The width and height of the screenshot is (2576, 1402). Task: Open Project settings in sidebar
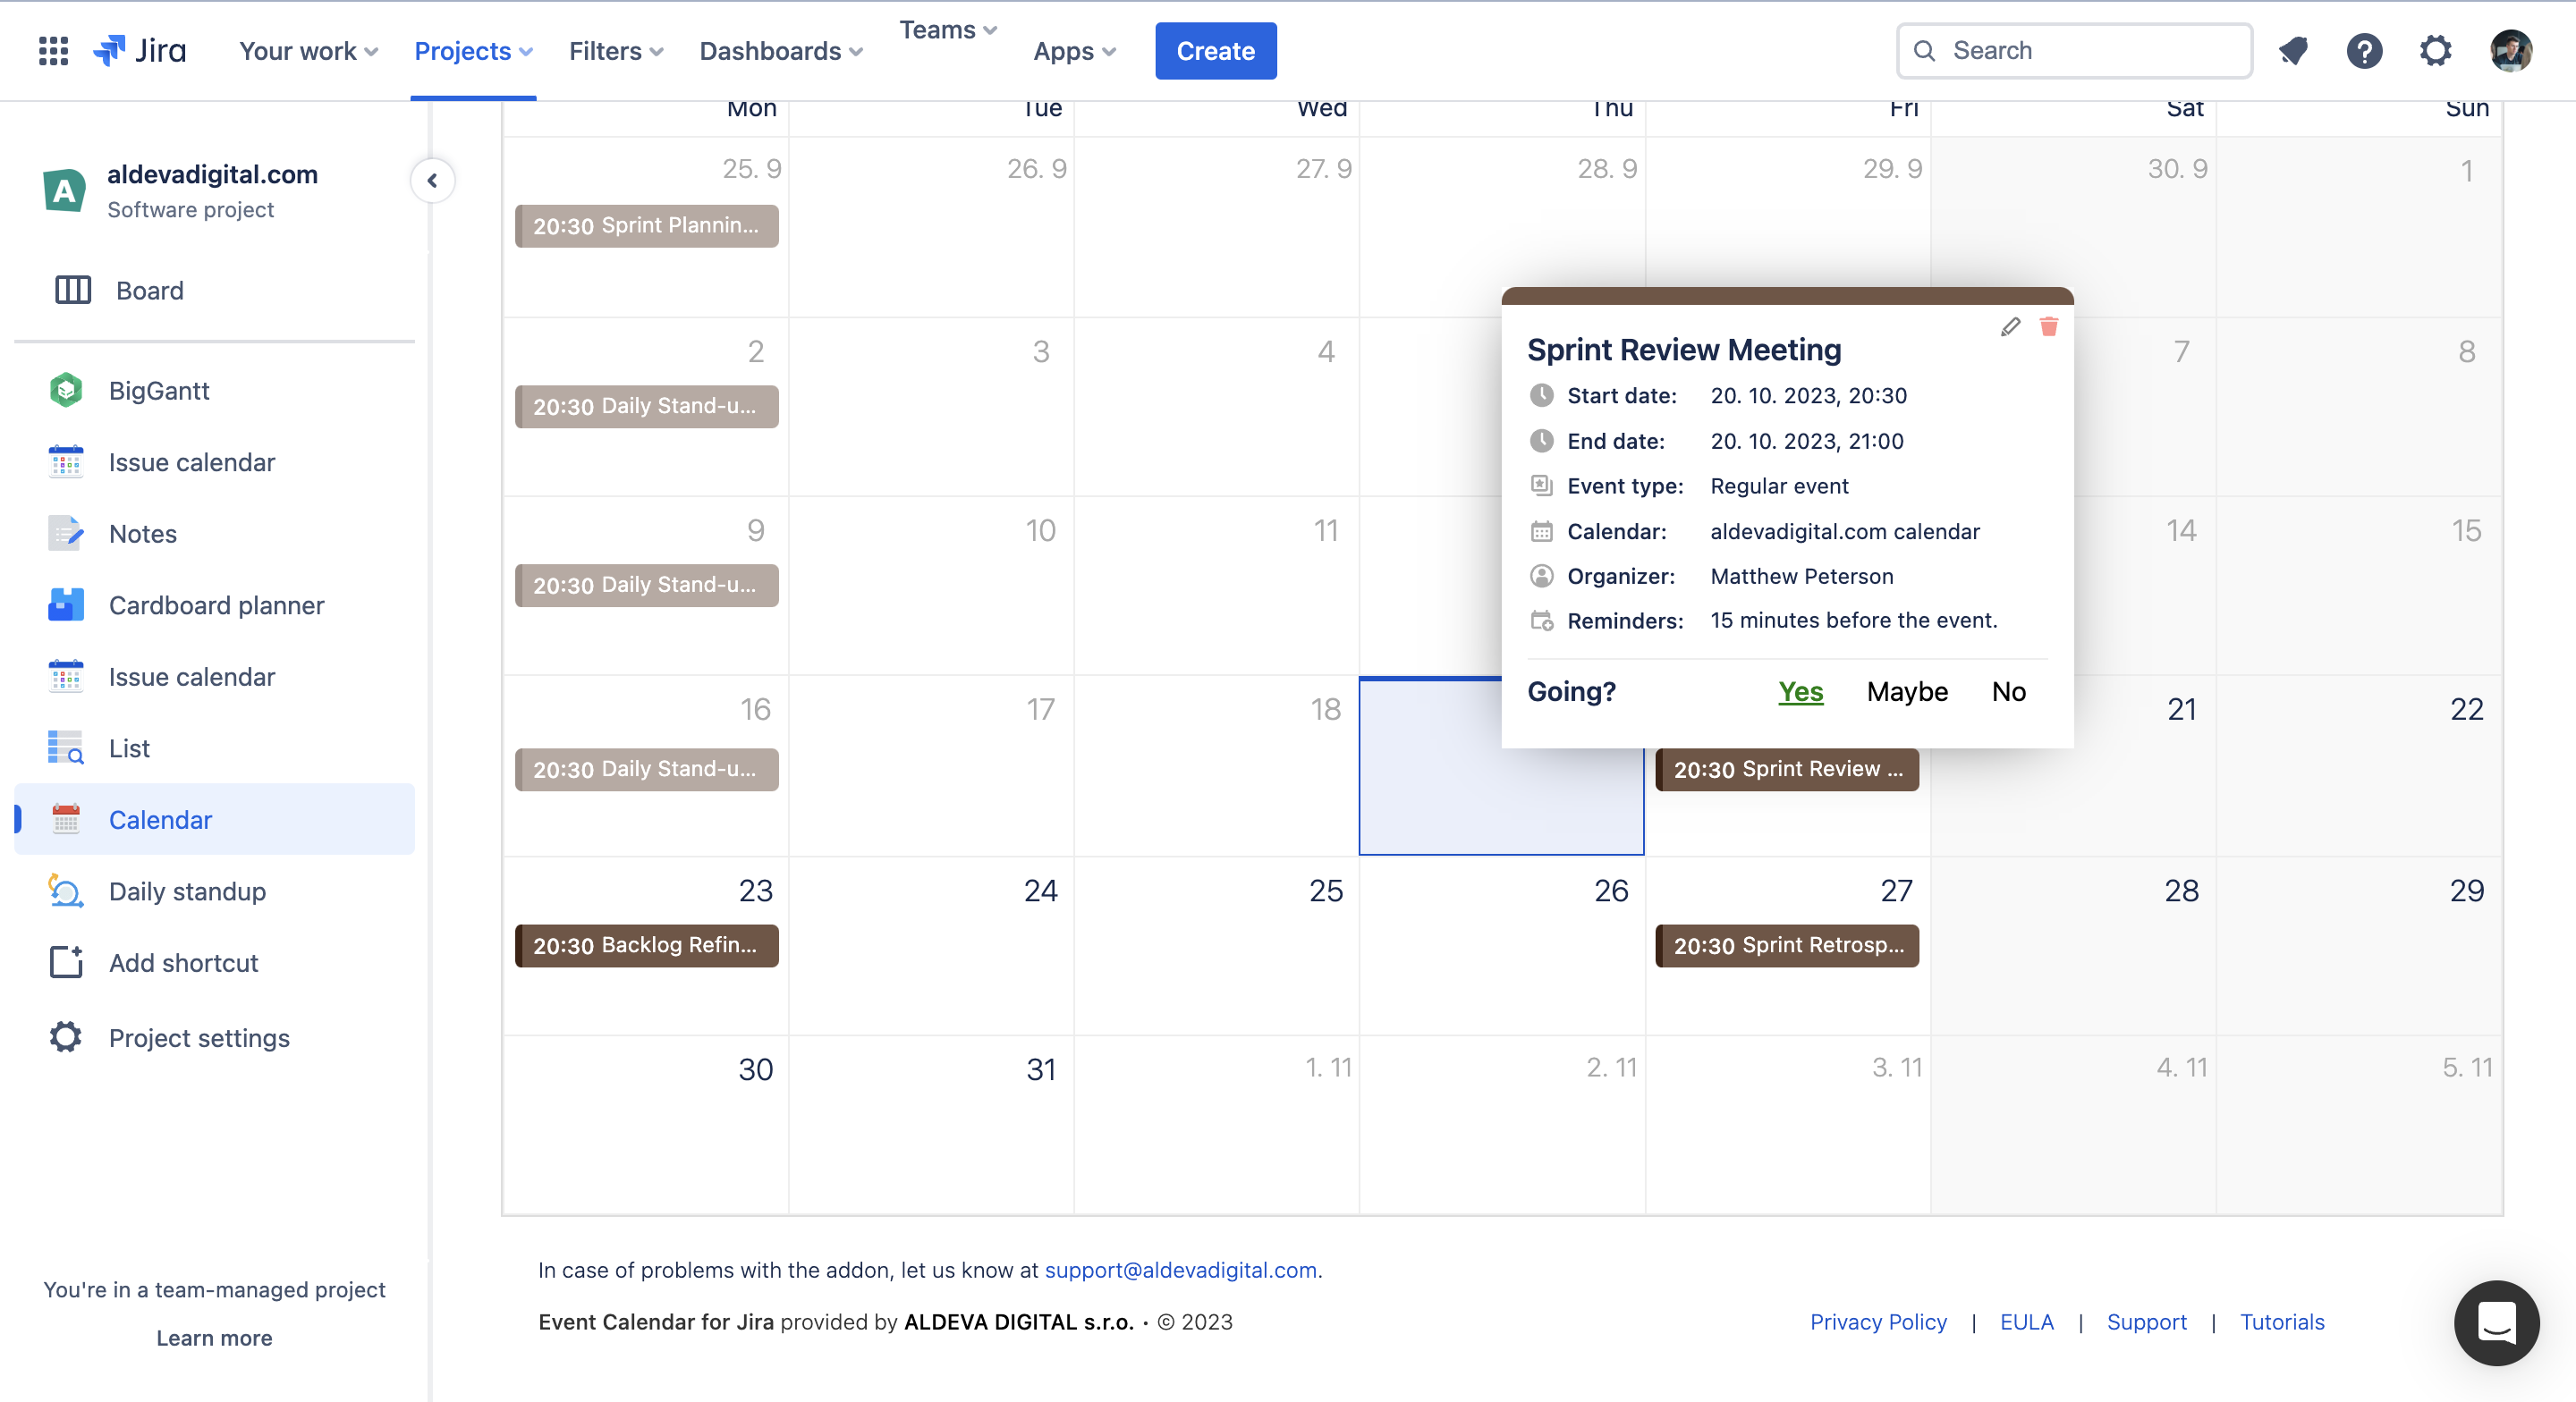pyautogui.click(x=199, y=1038)
